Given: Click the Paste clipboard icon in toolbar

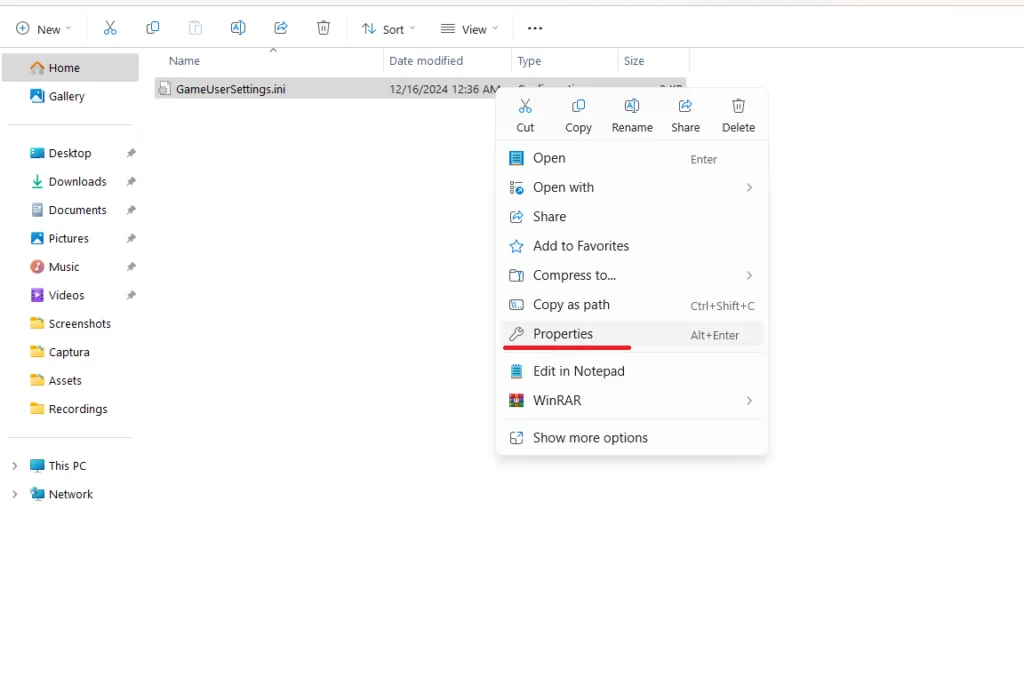Looking at the screenshot, I should (x=195, y=28).
